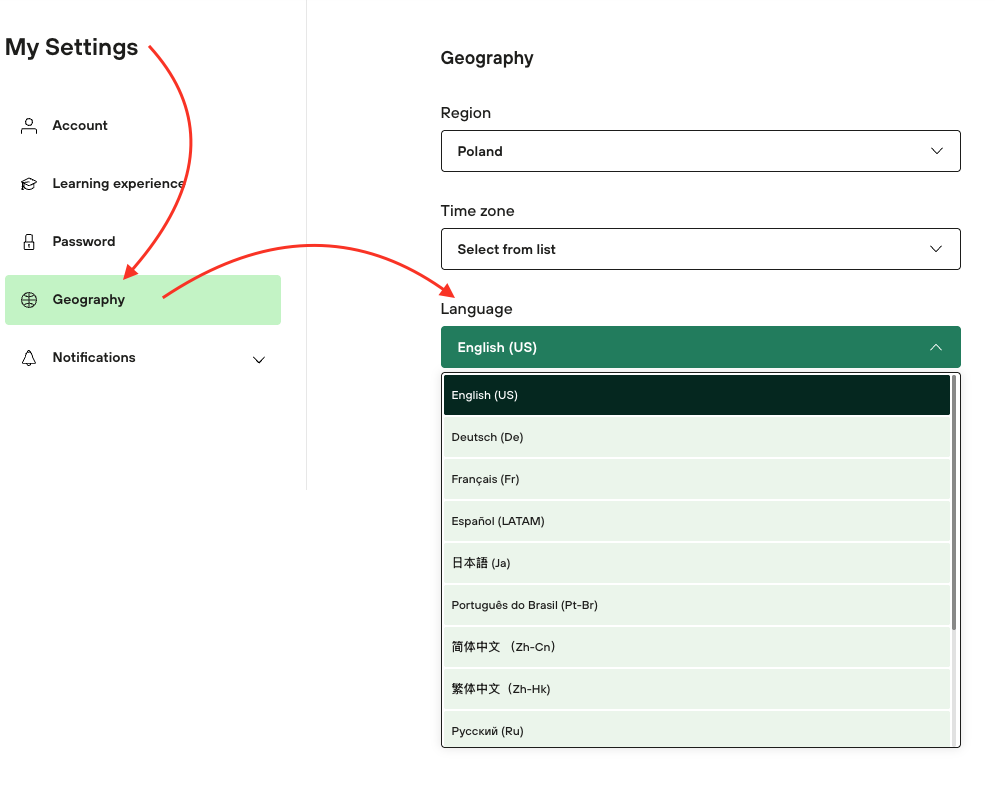Image resolution: width=995 pixels, height=792 pixels.
Task: Click the Learning experience graduation cap icon
Action: (29, 184)
